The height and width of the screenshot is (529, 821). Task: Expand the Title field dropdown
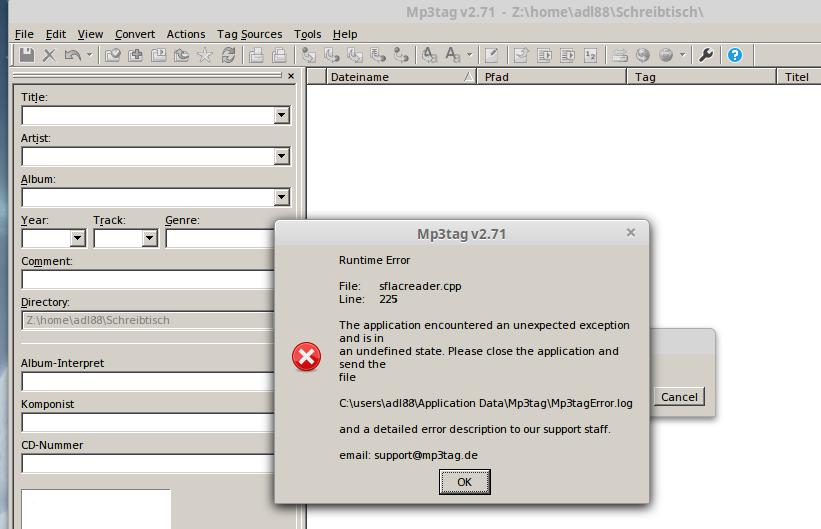[281, 115]
